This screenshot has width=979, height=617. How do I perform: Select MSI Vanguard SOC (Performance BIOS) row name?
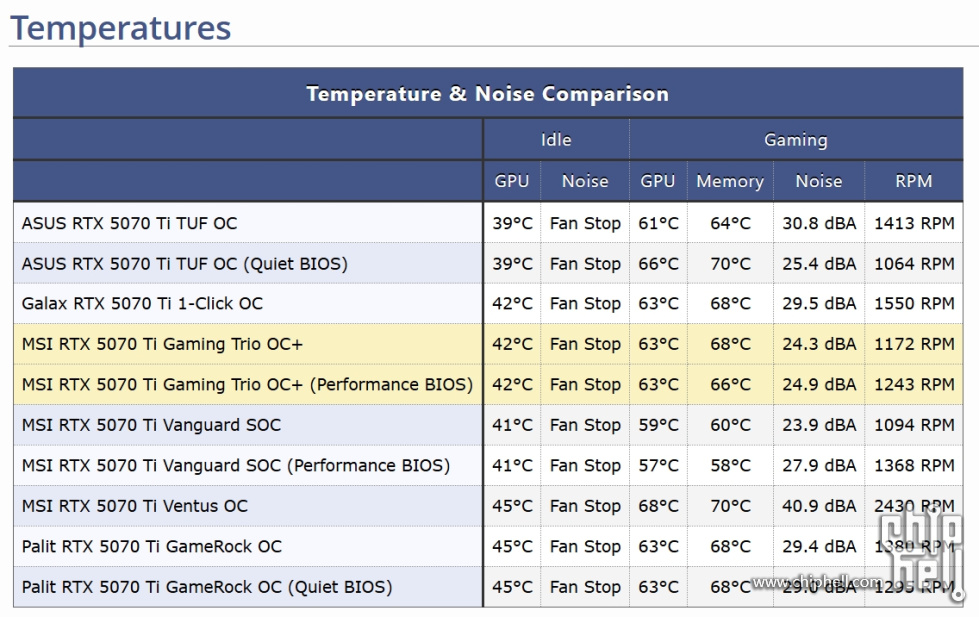tap(235, 465)
